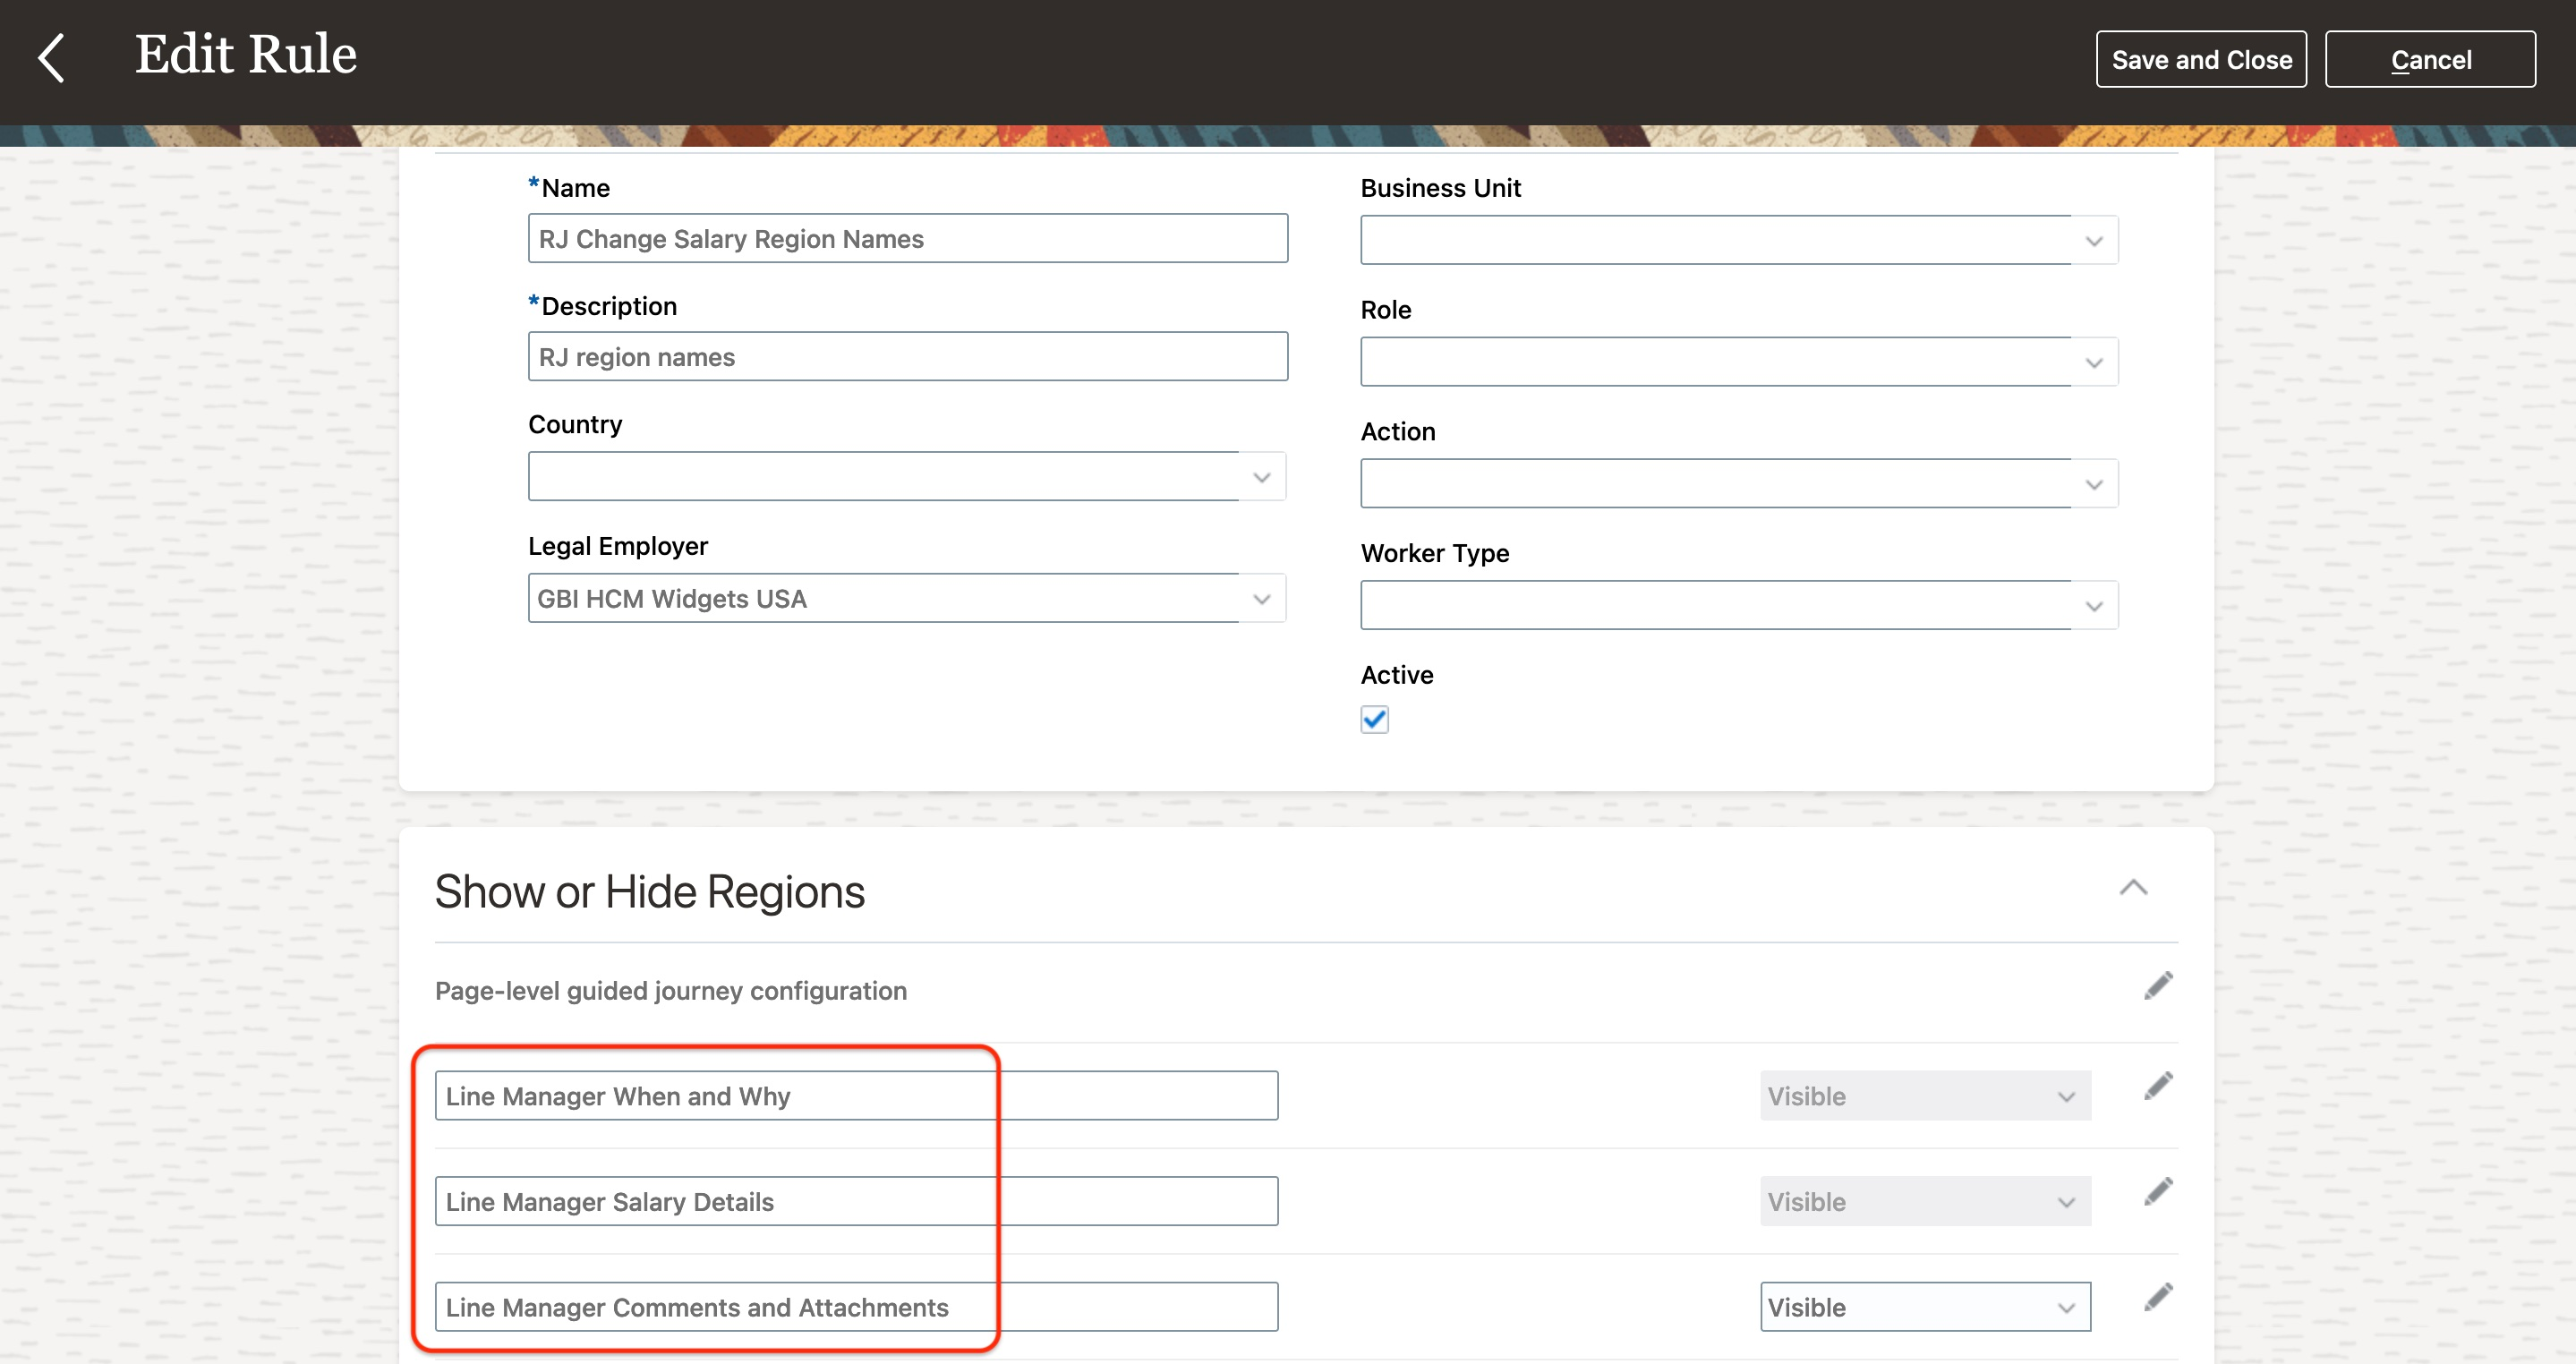The width and height of the screenshot is (2576, 1364).
Task: Open Legal Employer dropdown showing GBI HCM Widgets USA
Action: 1261,599
